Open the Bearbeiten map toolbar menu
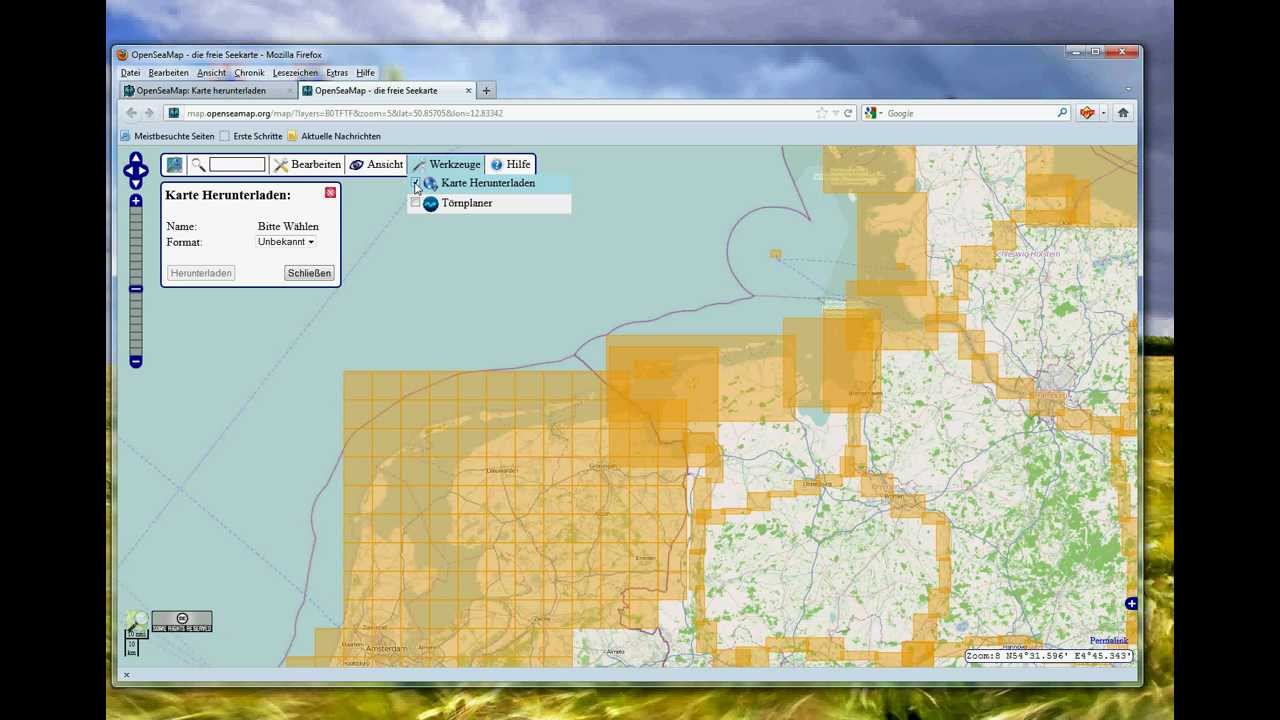This screenshot has height=720, width=1280. click(307, 164)
